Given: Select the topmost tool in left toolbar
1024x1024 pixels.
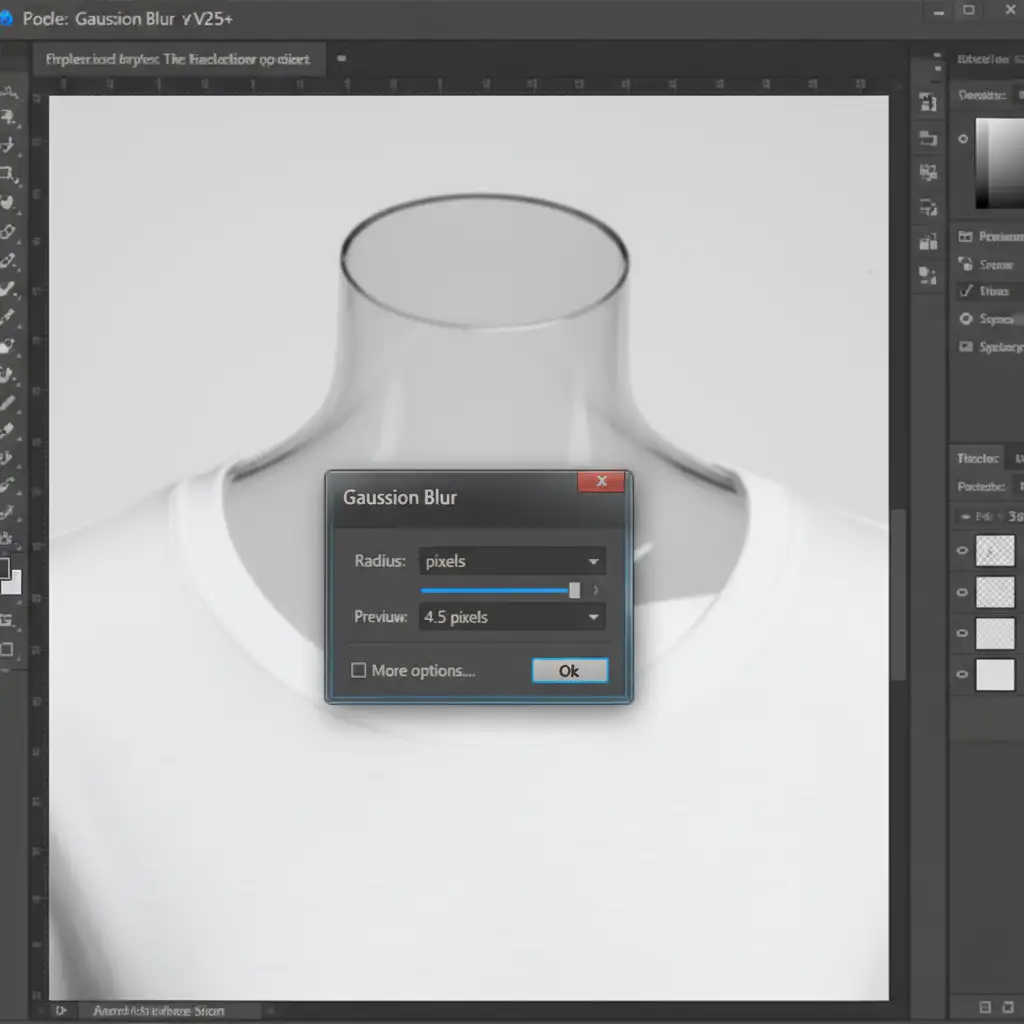Looking at the screenshot, I should tap(9, 92).
